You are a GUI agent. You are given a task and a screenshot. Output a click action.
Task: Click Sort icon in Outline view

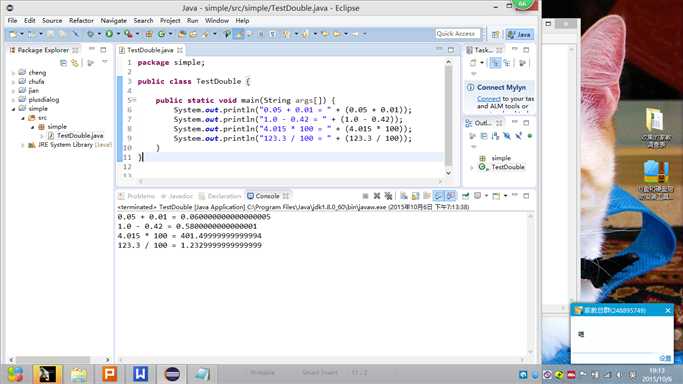click(495, 136)
